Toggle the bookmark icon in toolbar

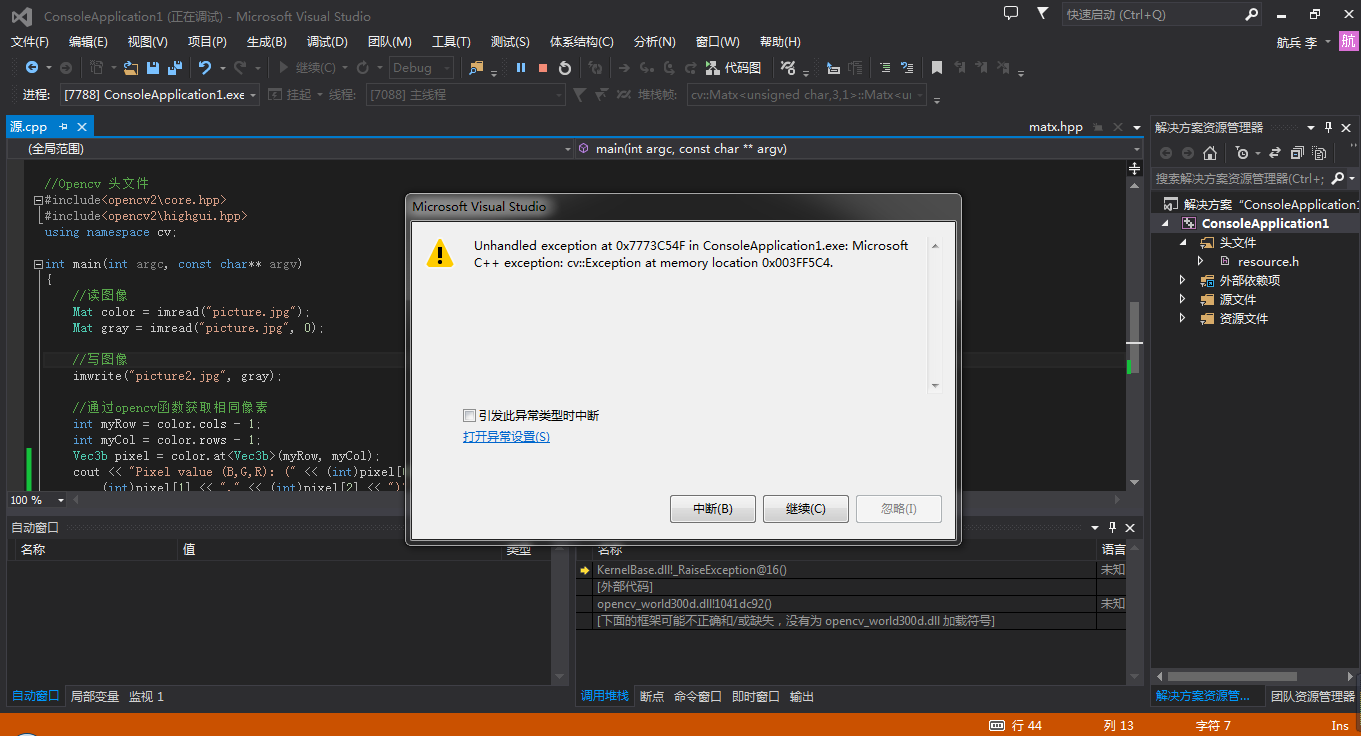coord(937,68)
